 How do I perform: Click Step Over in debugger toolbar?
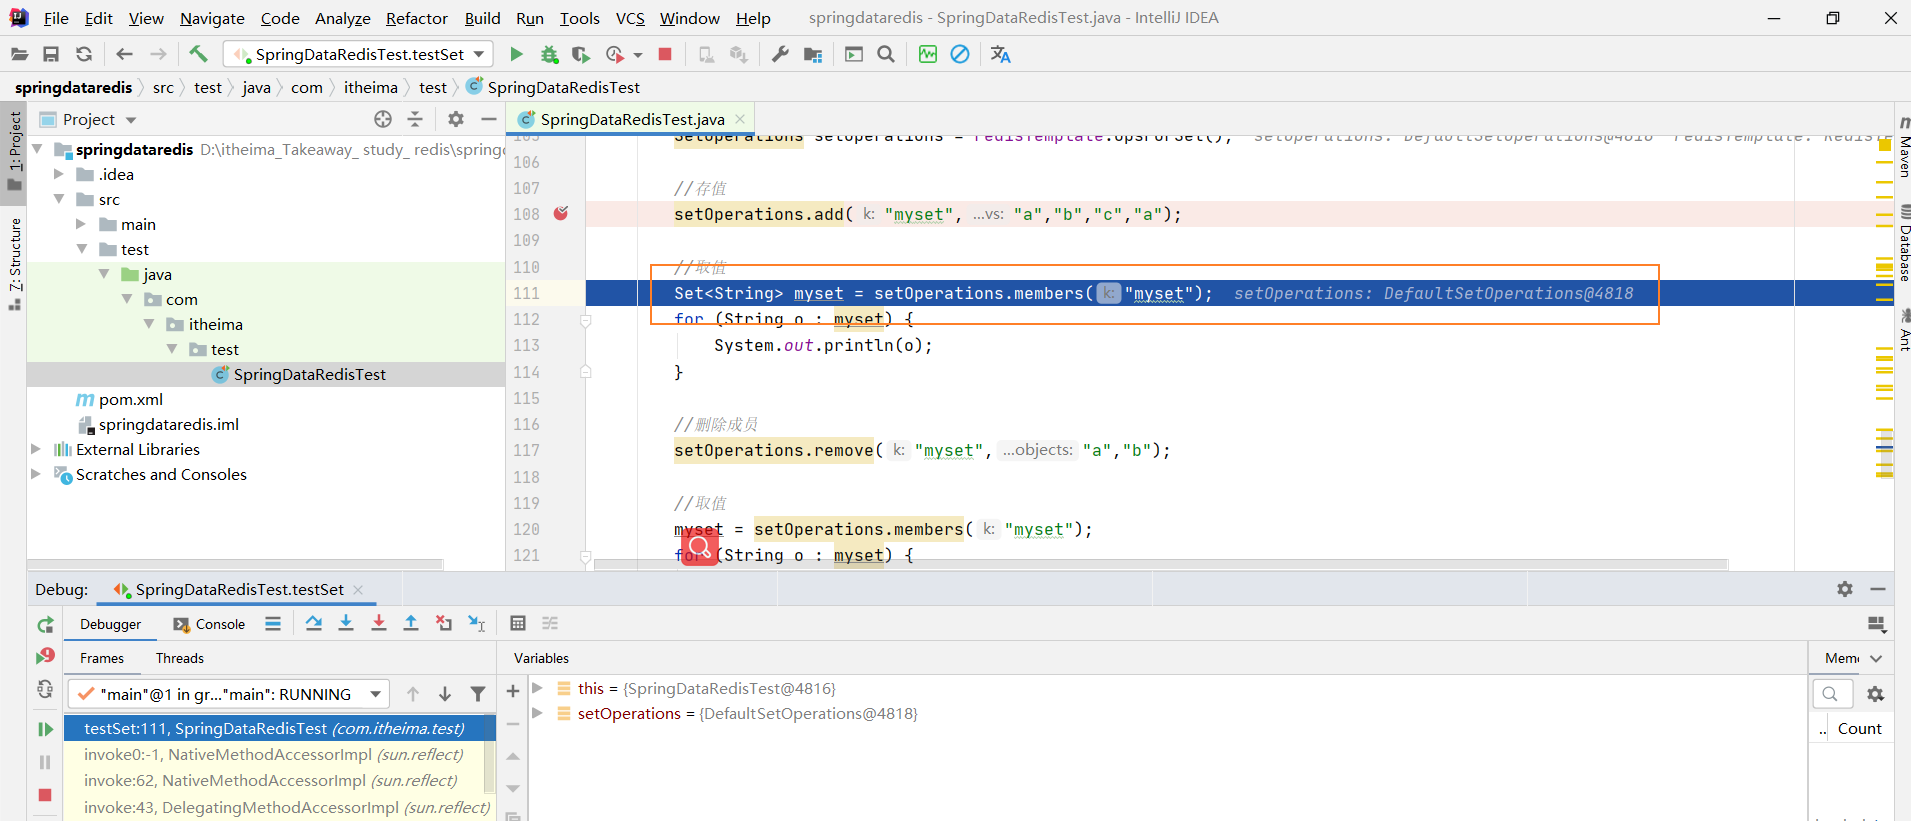coord(313,623)
